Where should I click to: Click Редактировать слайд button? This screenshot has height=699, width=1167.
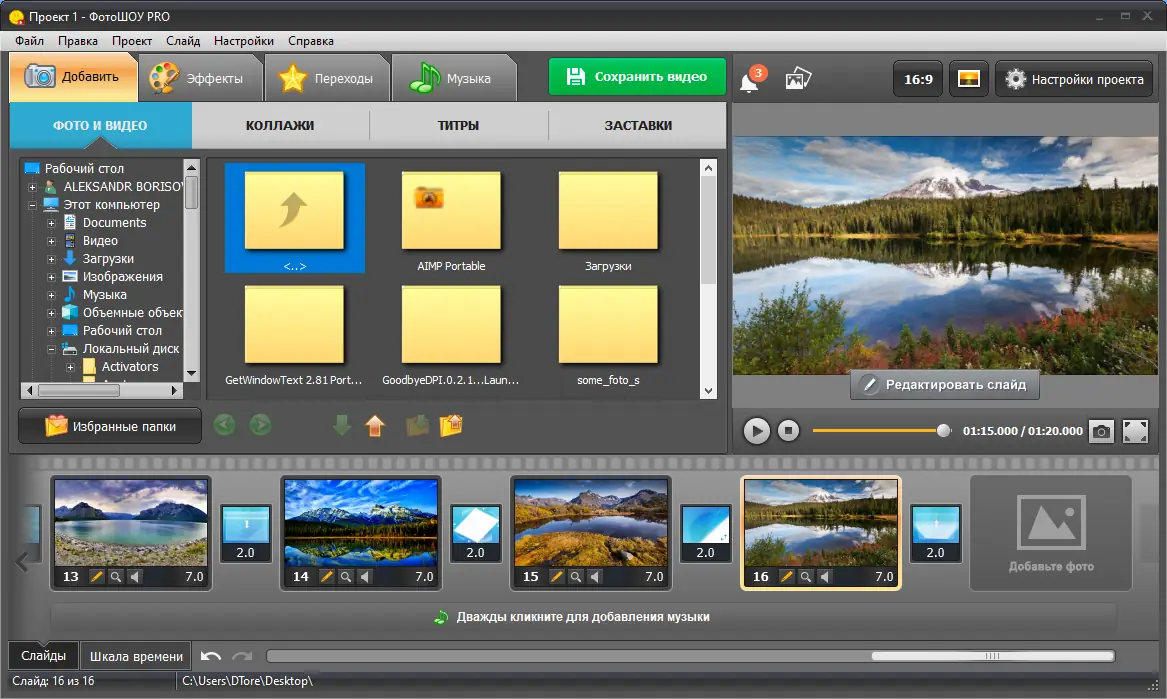(944, 385)
